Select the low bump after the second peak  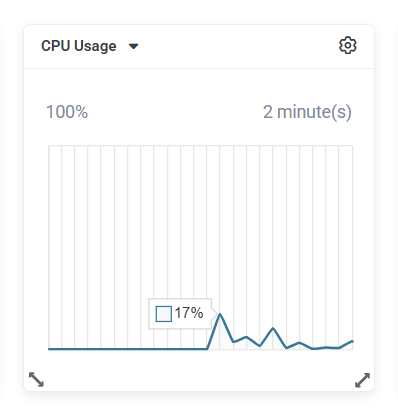point(299,343)
